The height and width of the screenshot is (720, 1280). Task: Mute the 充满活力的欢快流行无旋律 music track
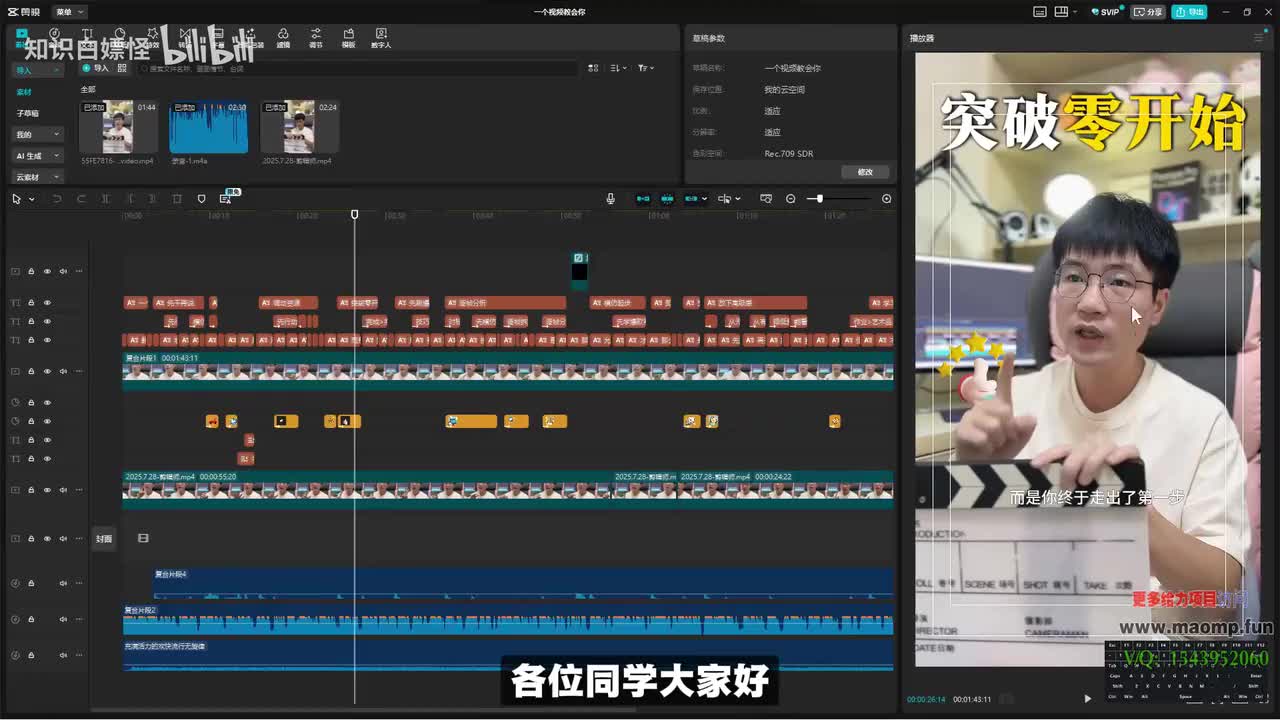pos(63,655)
